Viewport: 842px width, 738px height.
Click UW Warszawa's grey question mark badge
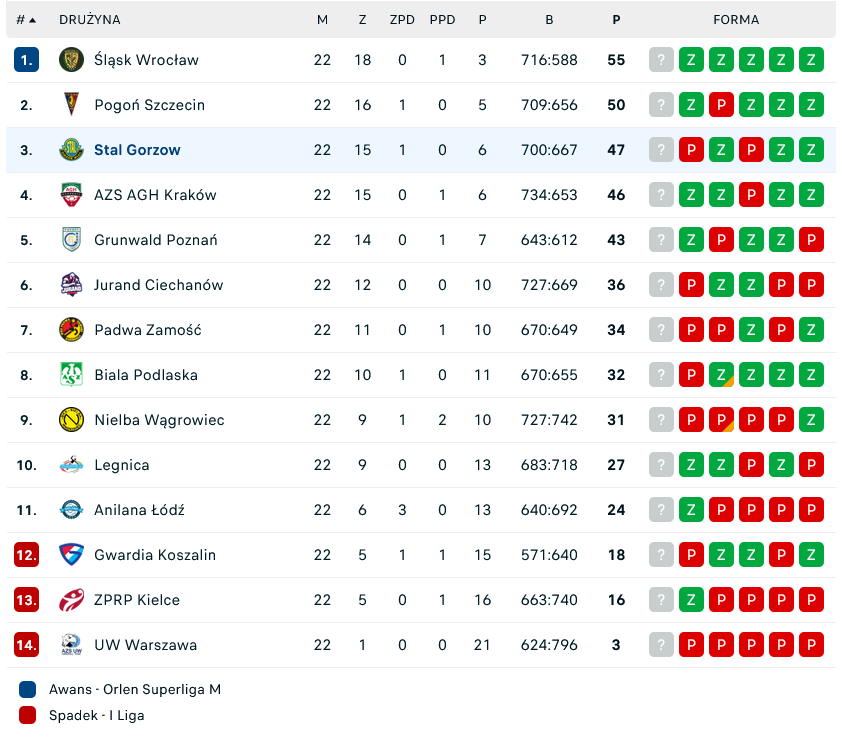661,645
